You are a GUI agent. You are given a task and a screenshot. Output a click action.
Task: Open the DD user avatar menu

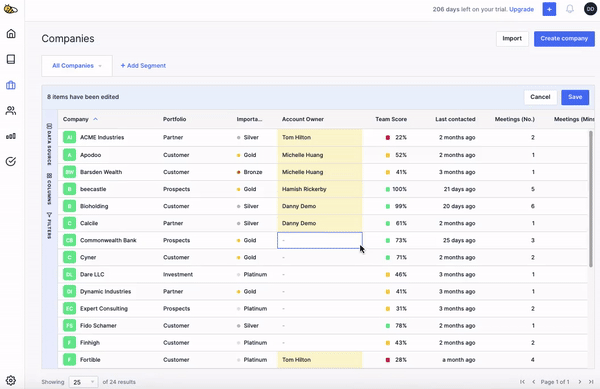point(590,9)
